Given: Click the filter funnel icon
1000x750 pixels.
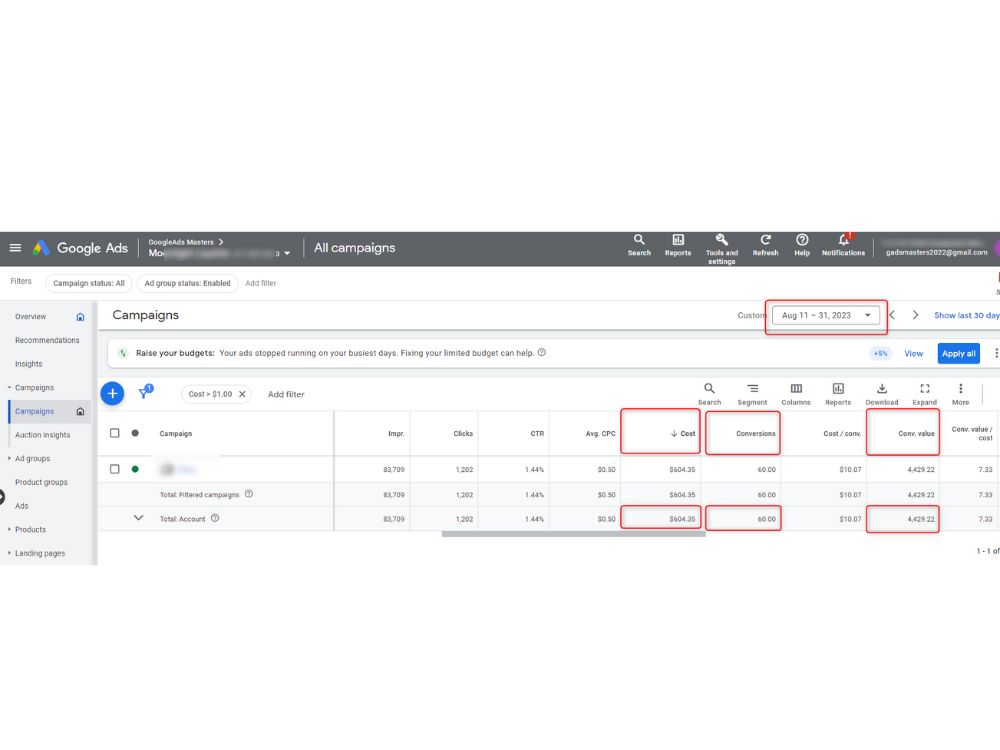Looking at the screenshot, I should [x=145, y=392].
